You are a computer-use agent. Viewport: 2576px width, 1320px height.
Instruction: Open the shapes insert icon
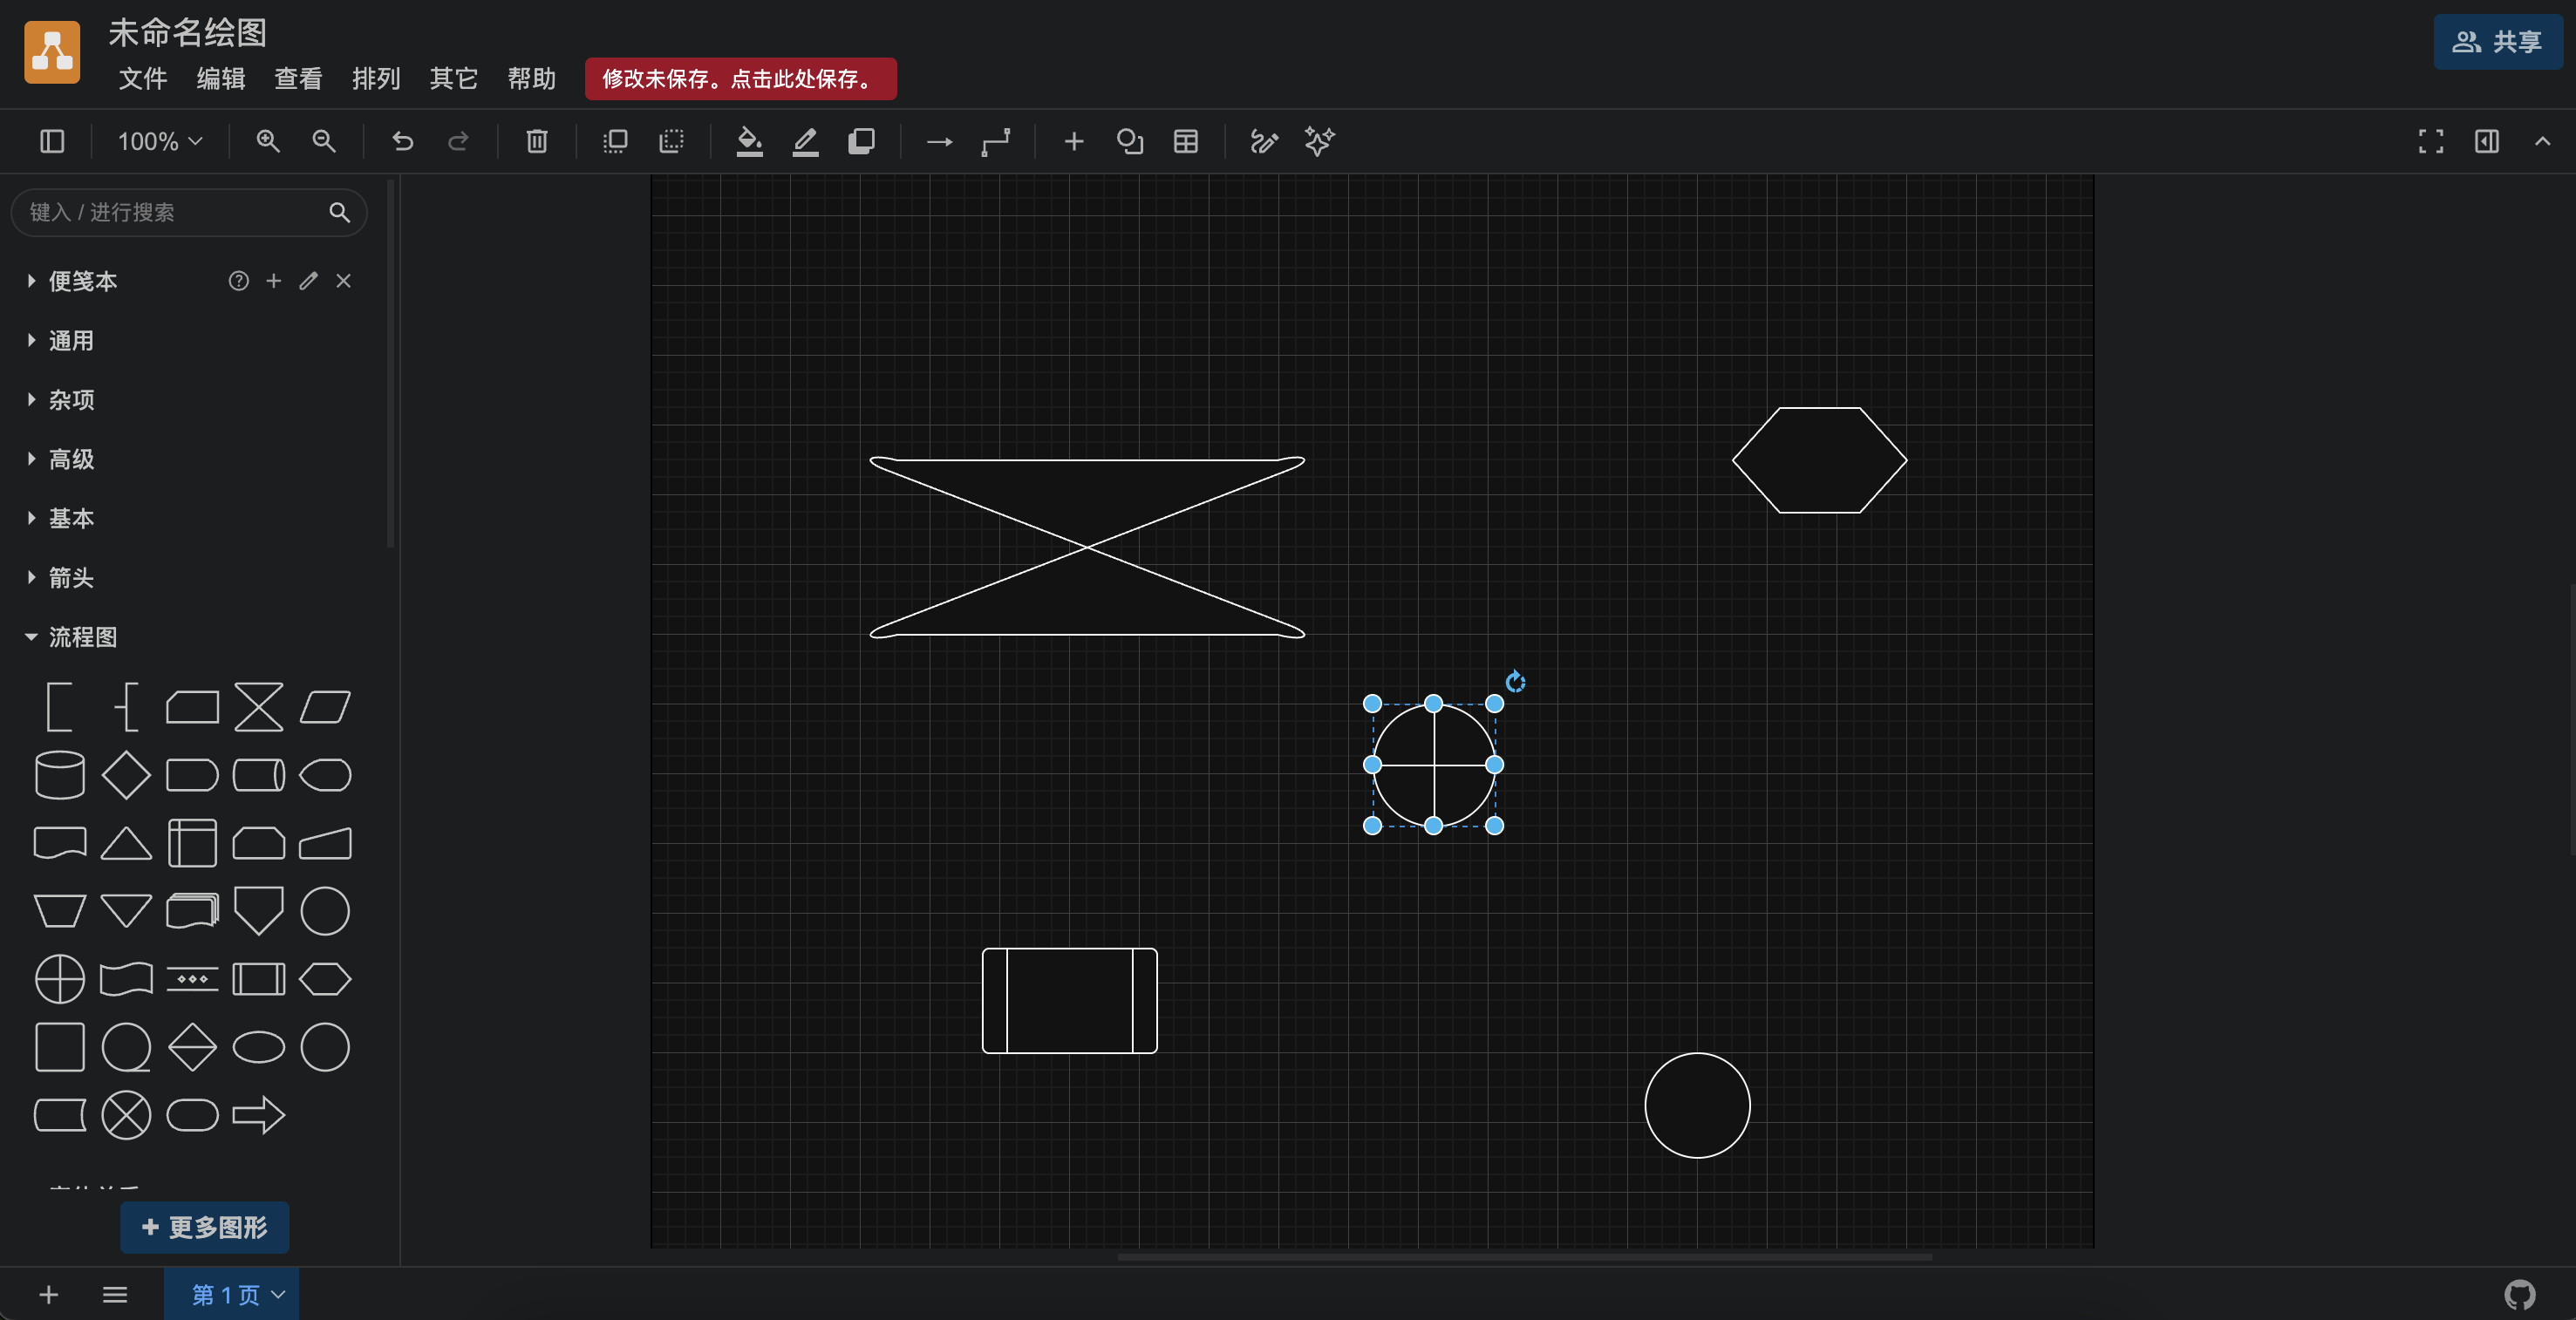1130,141
